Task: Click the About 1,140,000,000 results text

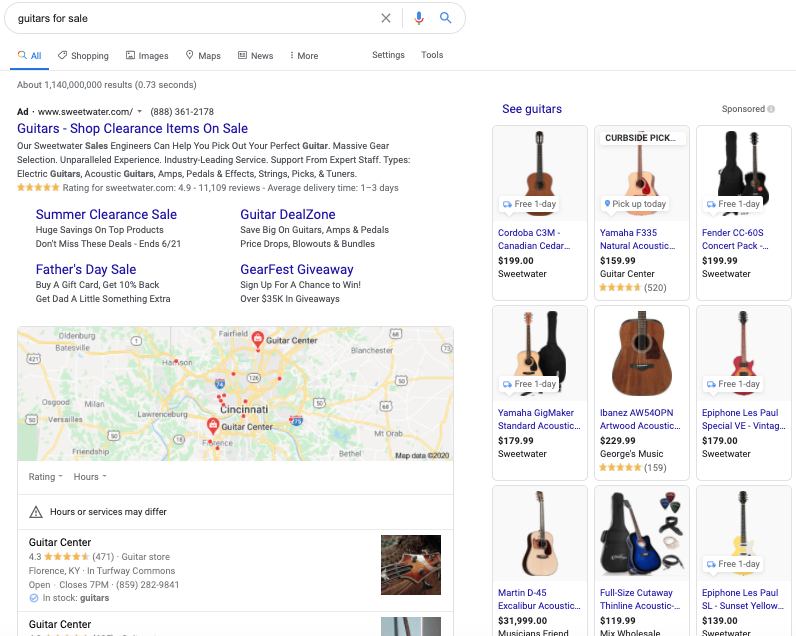Action: click(107, 85)
